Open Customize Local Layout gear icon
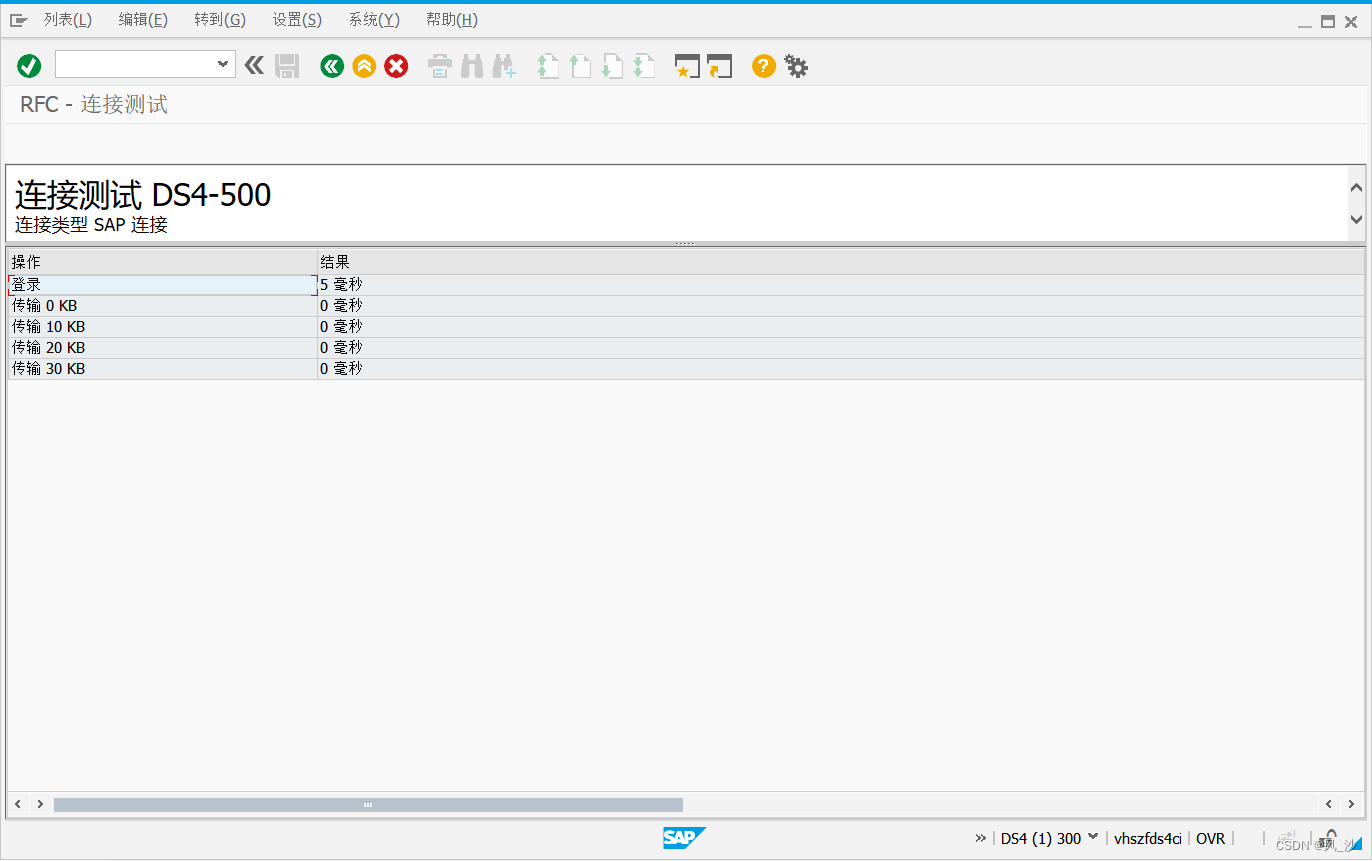 tap(796, 66)
